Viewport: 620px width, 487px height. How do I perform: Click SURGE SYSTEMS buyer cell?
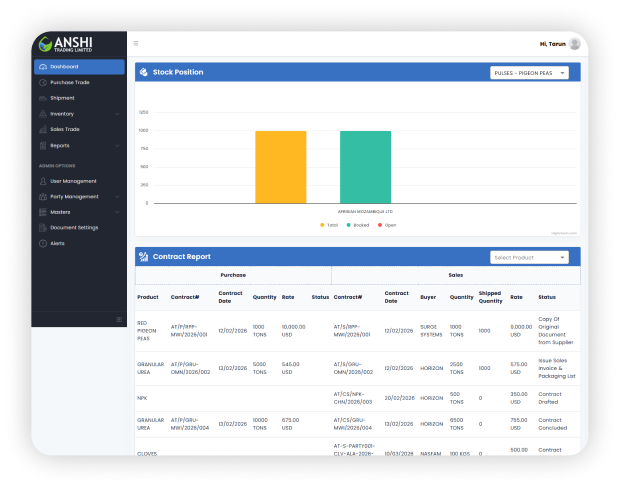(431, 331)
